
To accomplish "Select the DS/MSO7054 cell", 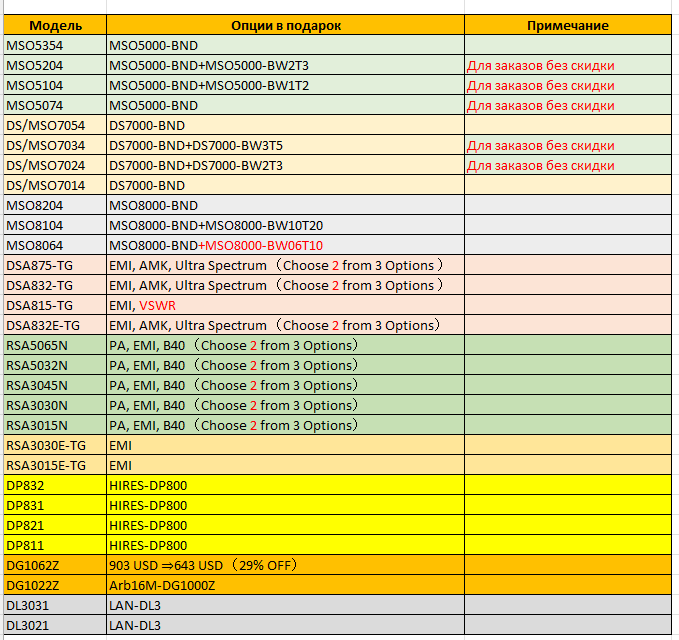I will [x=55, y=125].
